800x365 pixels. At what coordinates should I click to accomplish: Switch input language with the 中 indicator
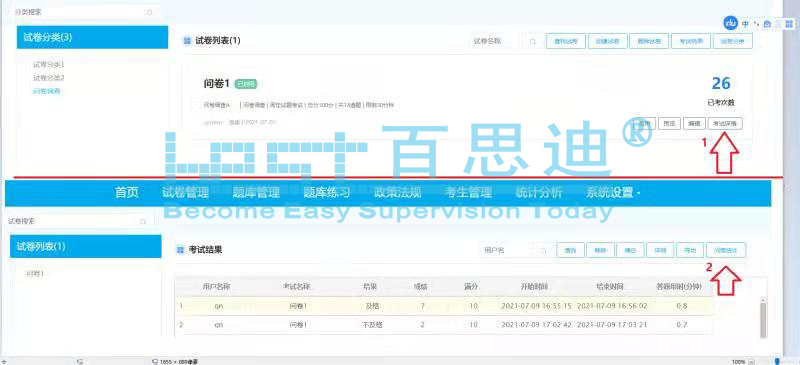pos(746,24)
